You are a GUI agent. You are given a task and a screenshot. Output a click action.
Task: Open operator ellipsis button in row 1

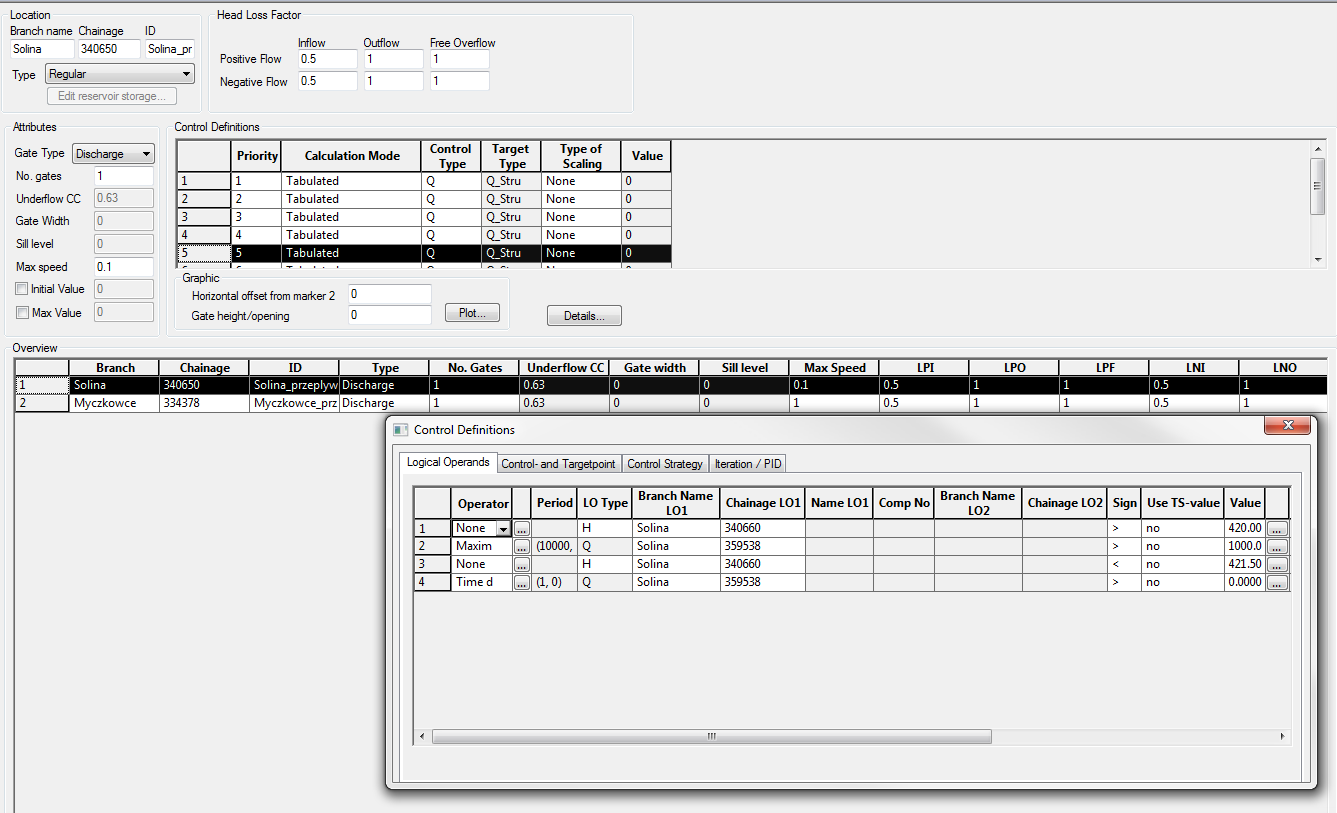pyautogui.click(x=522, y=528)
